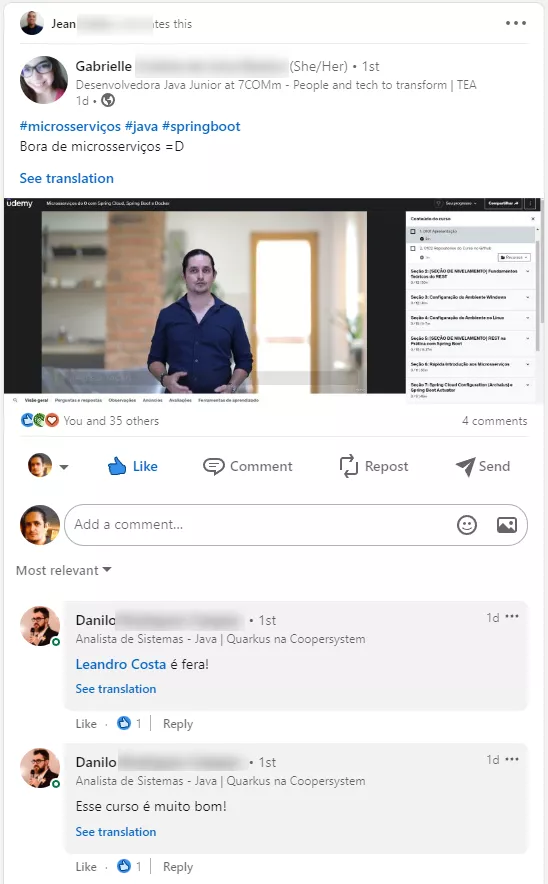
Task: Send the post via paper plane icon
Action: (465, 466)
